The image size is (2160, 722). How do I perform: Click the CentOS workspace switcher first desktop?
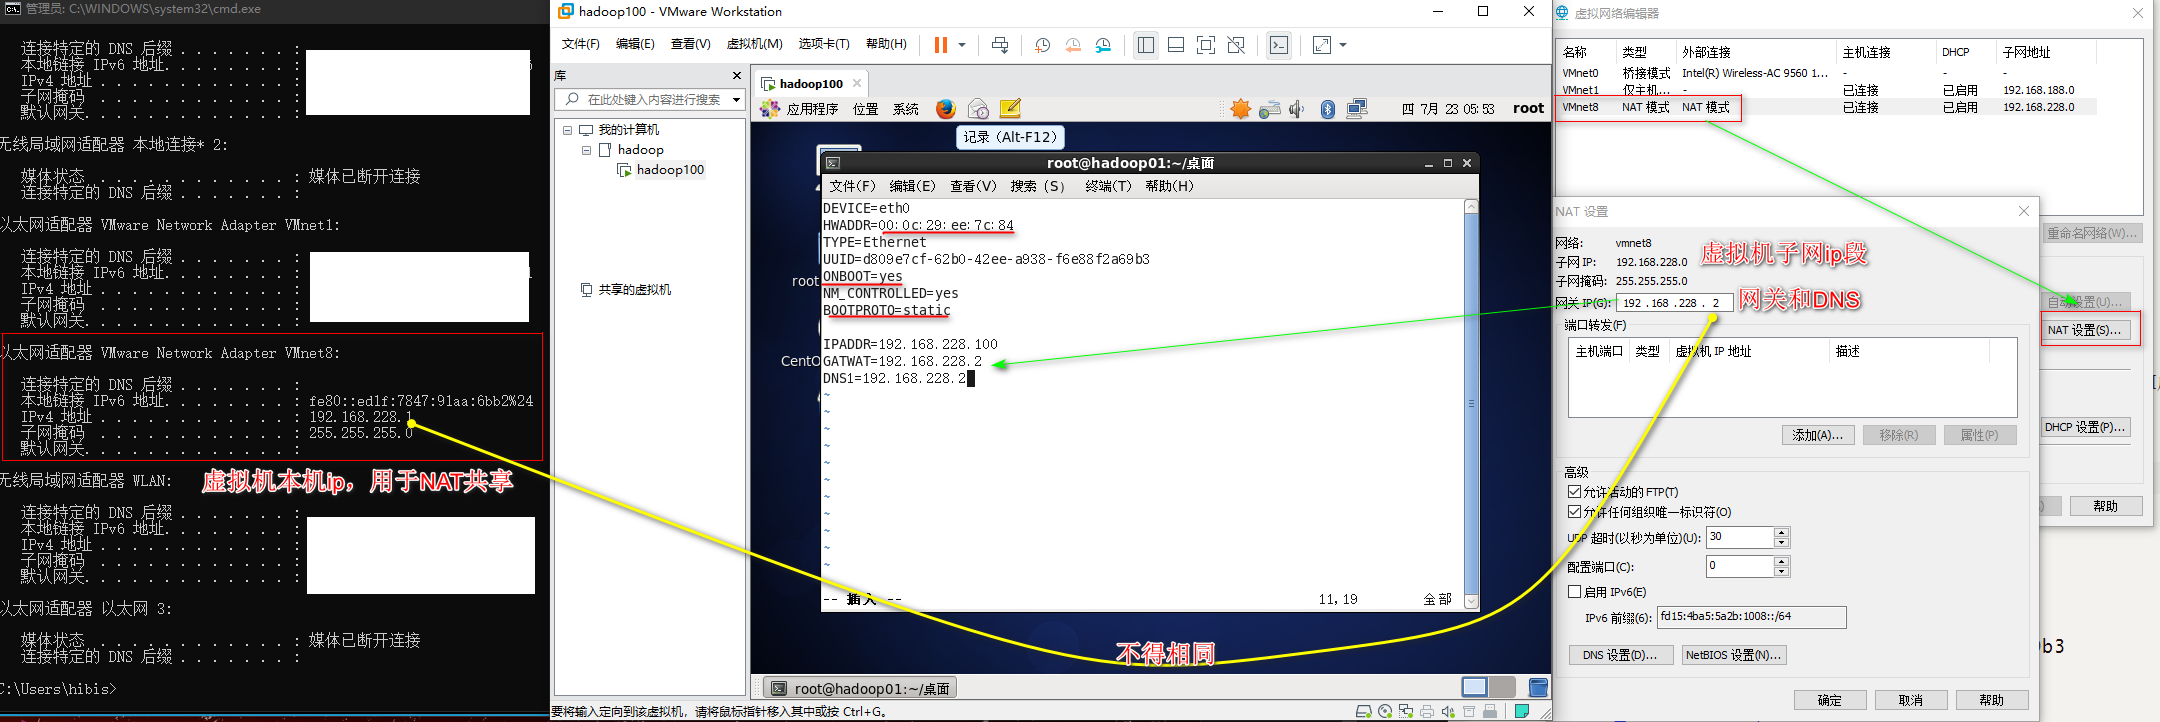pos(1475,687)
